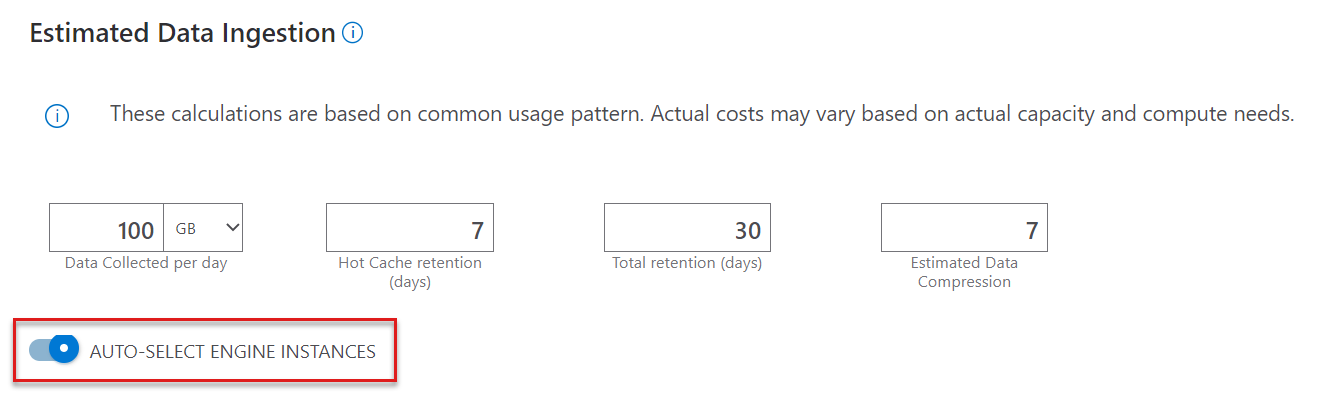Click the Estimated Data Ingestion heading
Screen dimensions: 1332x396
(x=182, y=33)
